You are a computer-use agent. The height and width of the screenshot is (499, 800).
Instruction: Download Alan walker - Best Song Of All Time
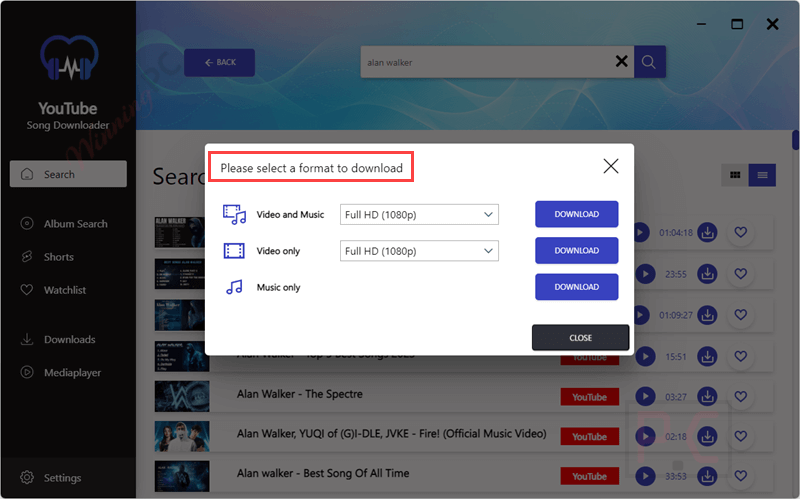coord(707,476)
